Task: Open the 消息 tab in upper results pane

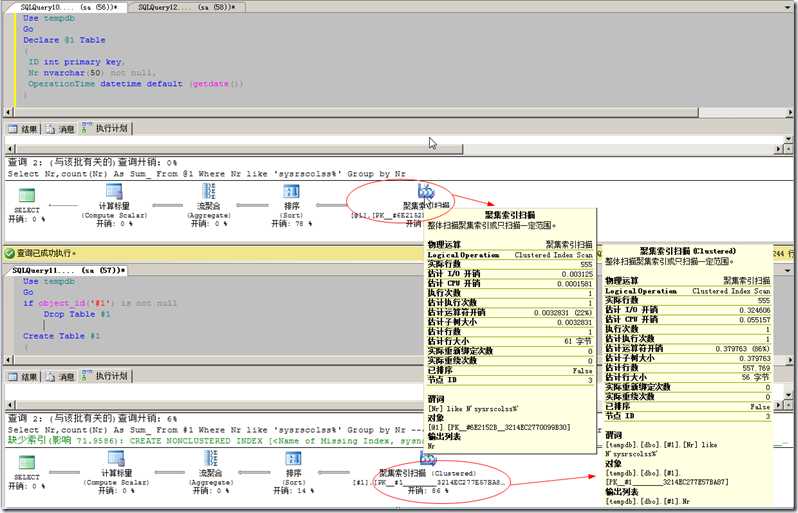Action: (60, 129)
